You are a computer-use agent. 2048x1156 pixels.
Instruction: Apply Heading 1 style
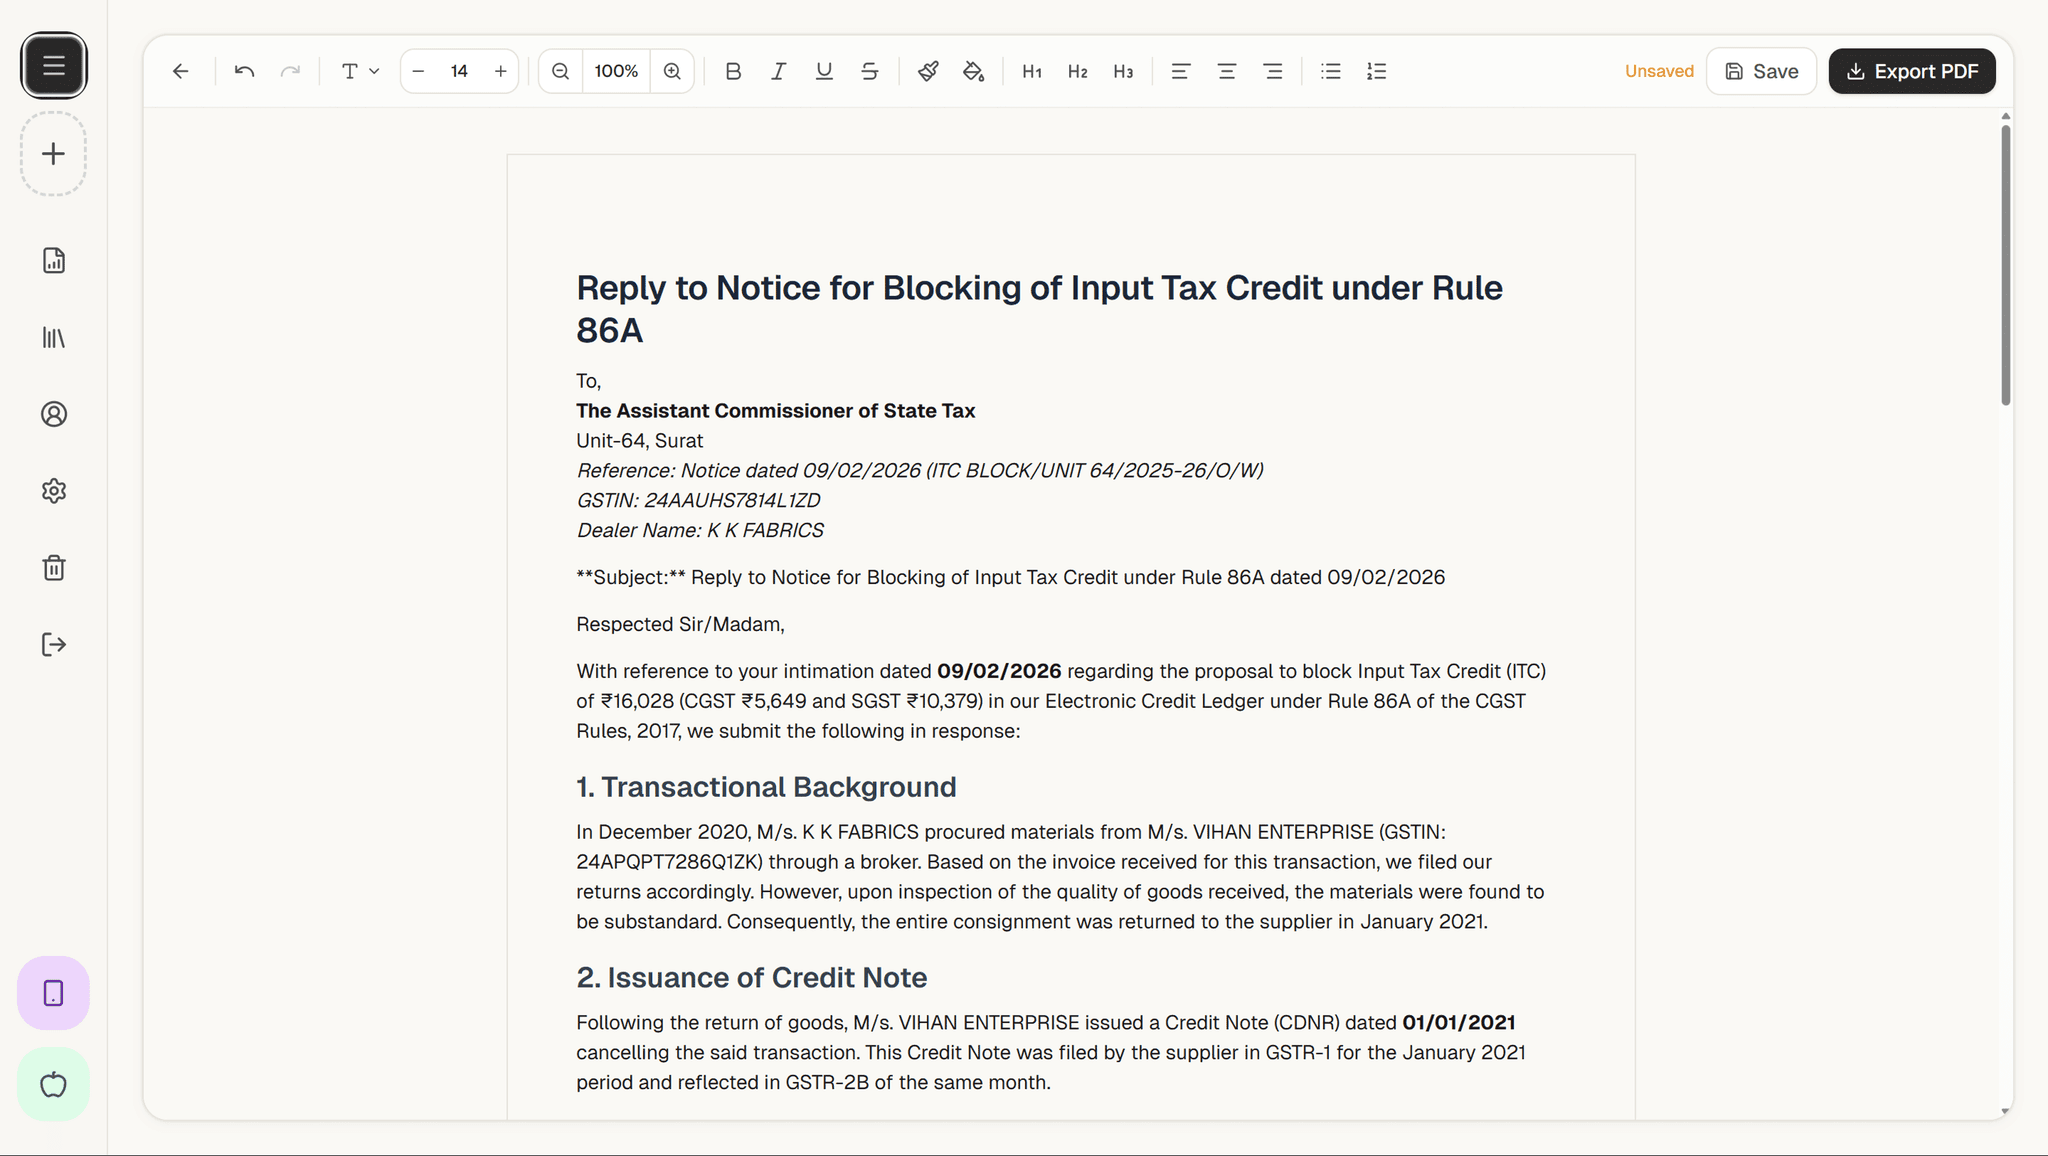[1032, 71]
